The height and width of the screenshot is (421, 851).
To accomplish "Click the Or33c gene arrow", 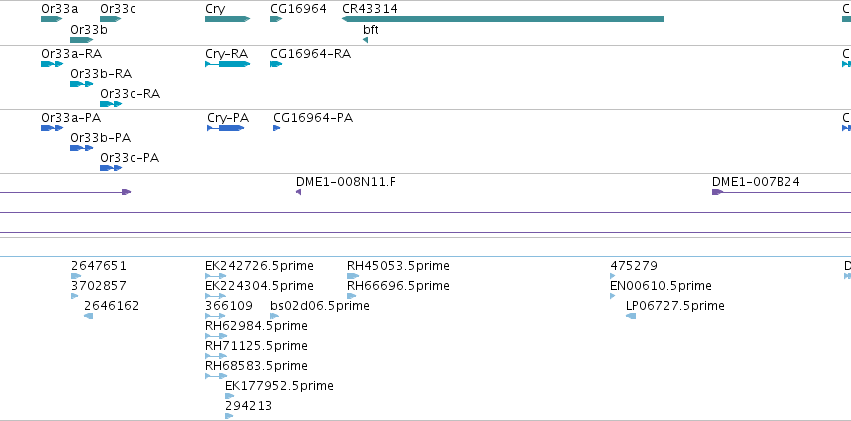I will coord(111,19).
